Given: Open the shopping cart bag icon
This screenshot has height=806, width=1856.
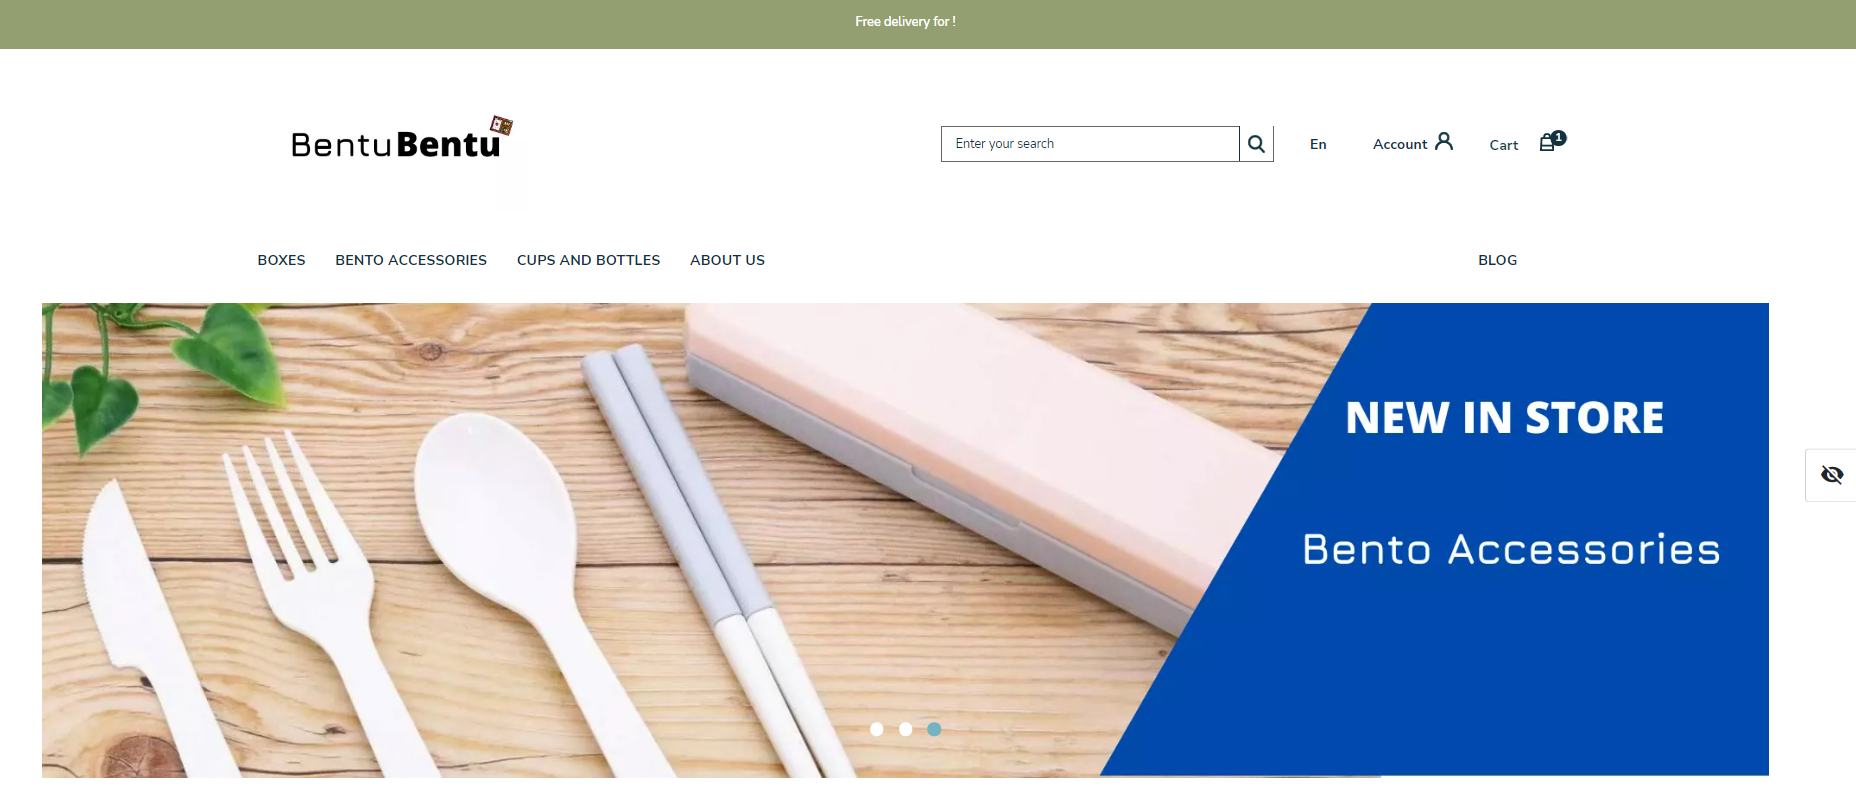Looking at the screenshot, I should tap(1547, 143).
